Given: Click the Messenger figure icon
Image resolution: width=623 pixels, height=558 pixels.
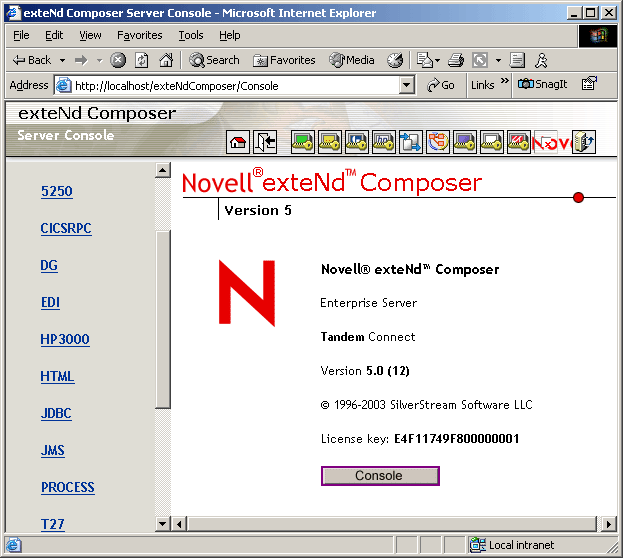Looking at the screenshot, I should (541, 60).
